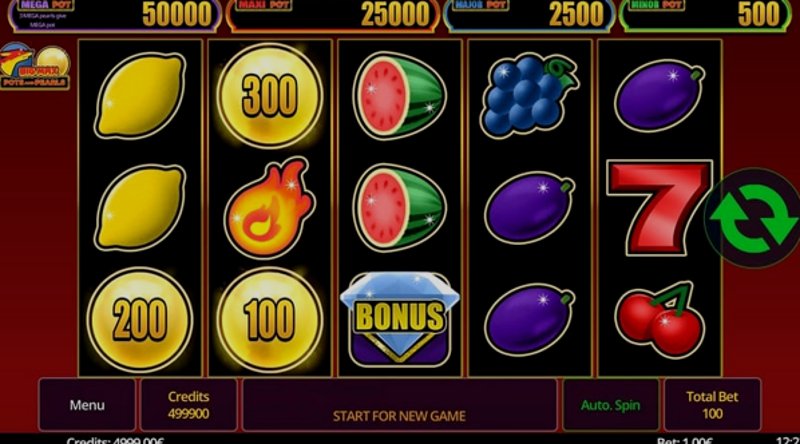Open the Total Bet 100 selector
Viewport: 800px width, 444px height.
point(712,405)
